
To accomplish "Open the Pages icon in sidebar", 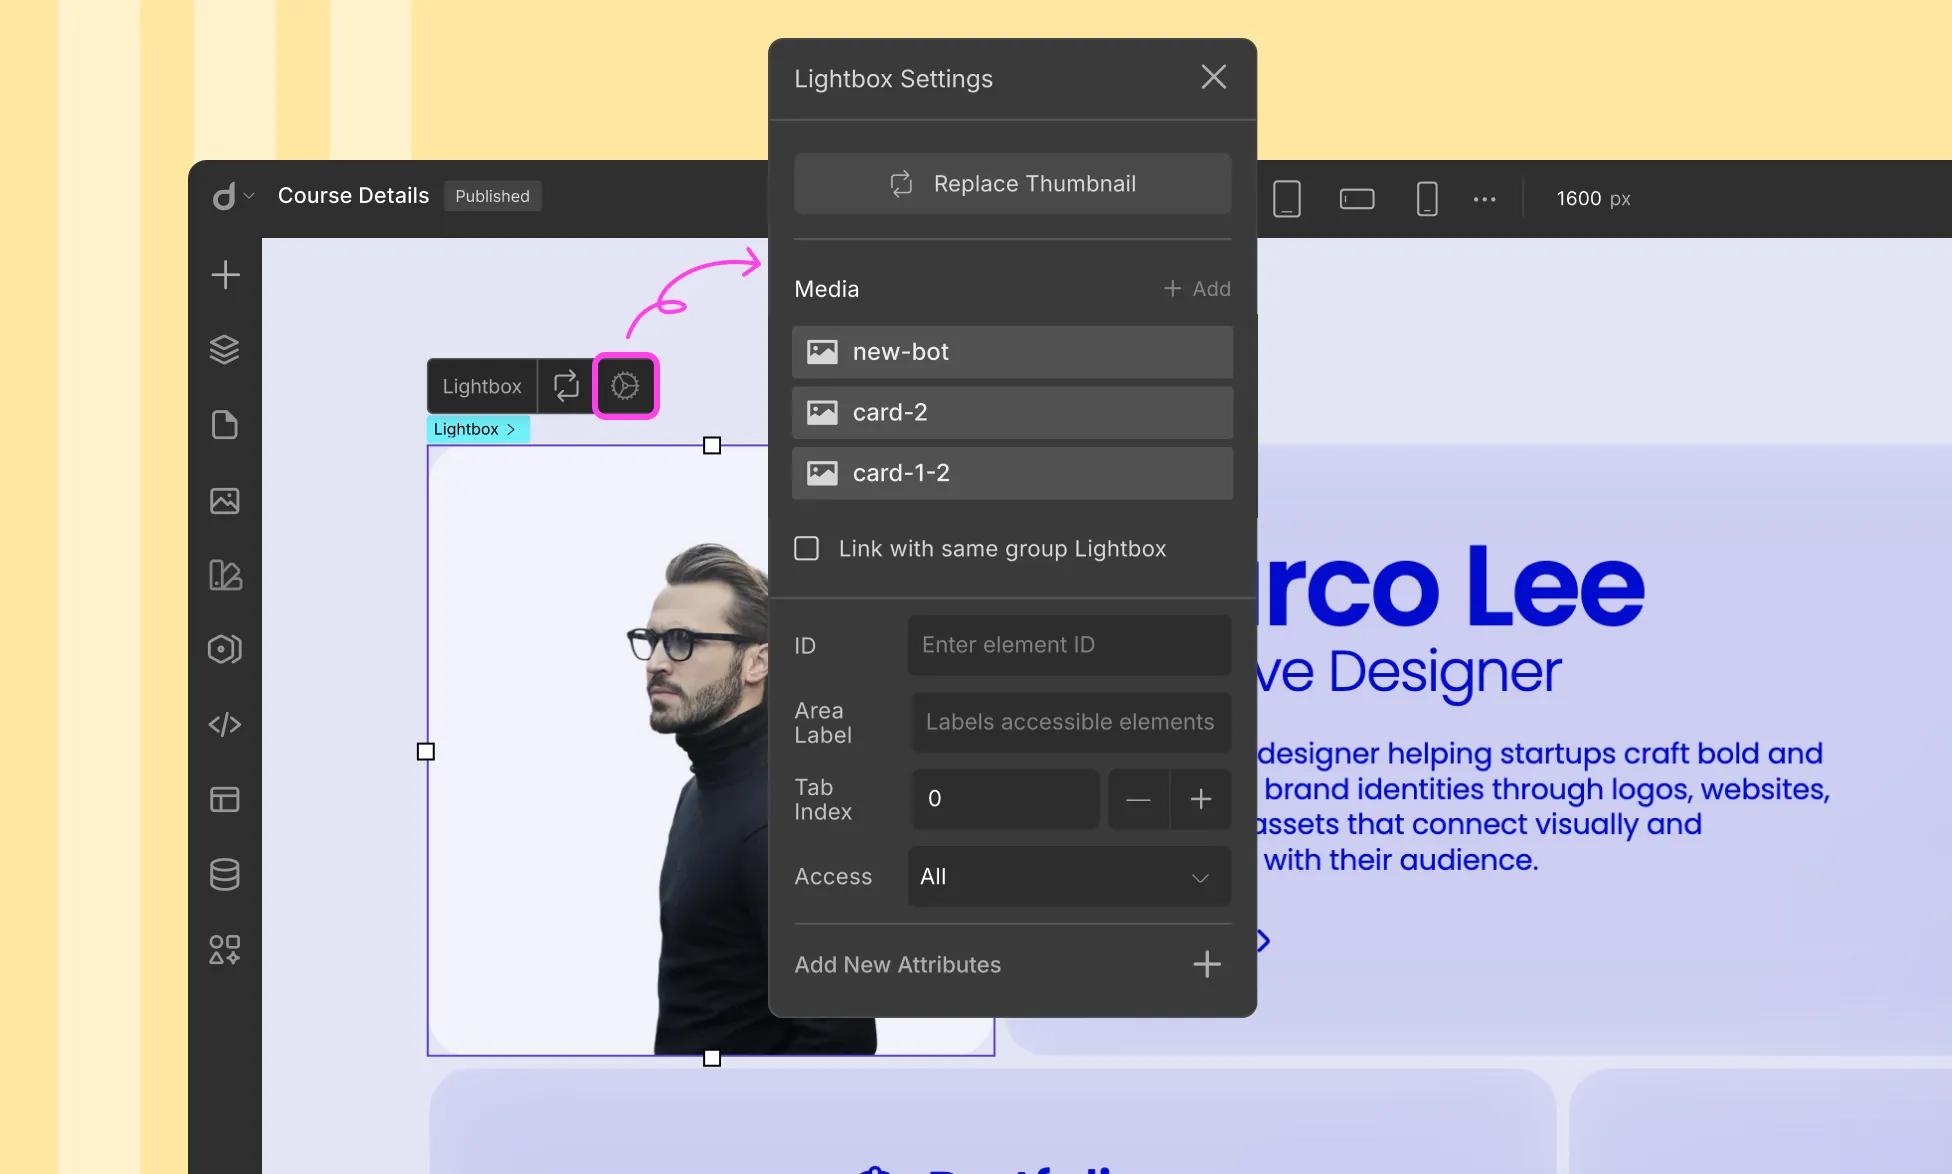I will [x=225, y=424].
